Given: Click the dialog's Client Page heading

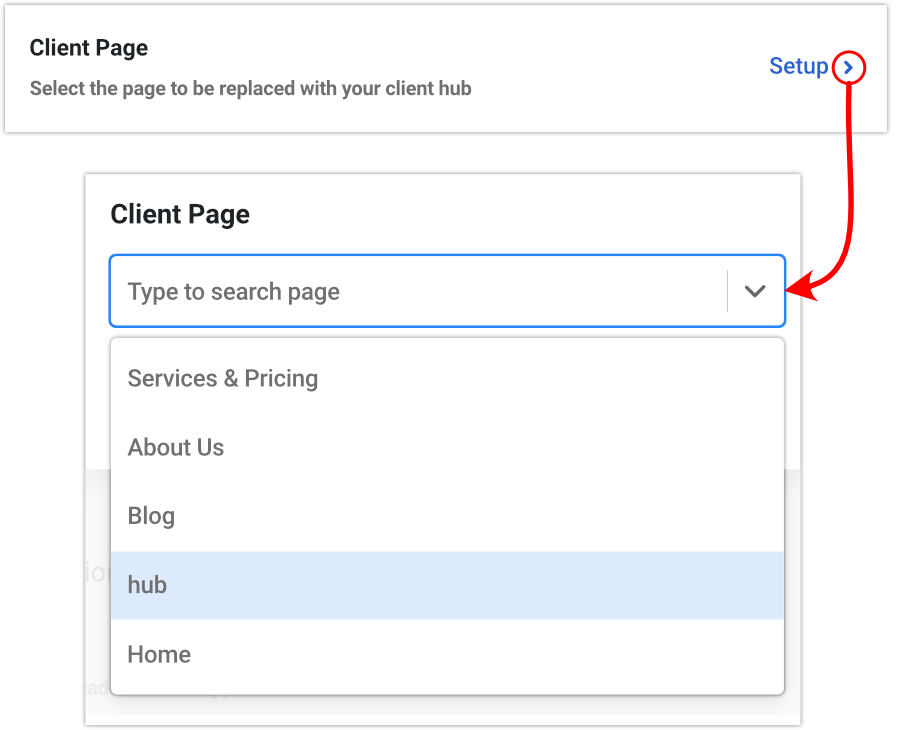Looking at the screenshot, I should pos(180,215).
